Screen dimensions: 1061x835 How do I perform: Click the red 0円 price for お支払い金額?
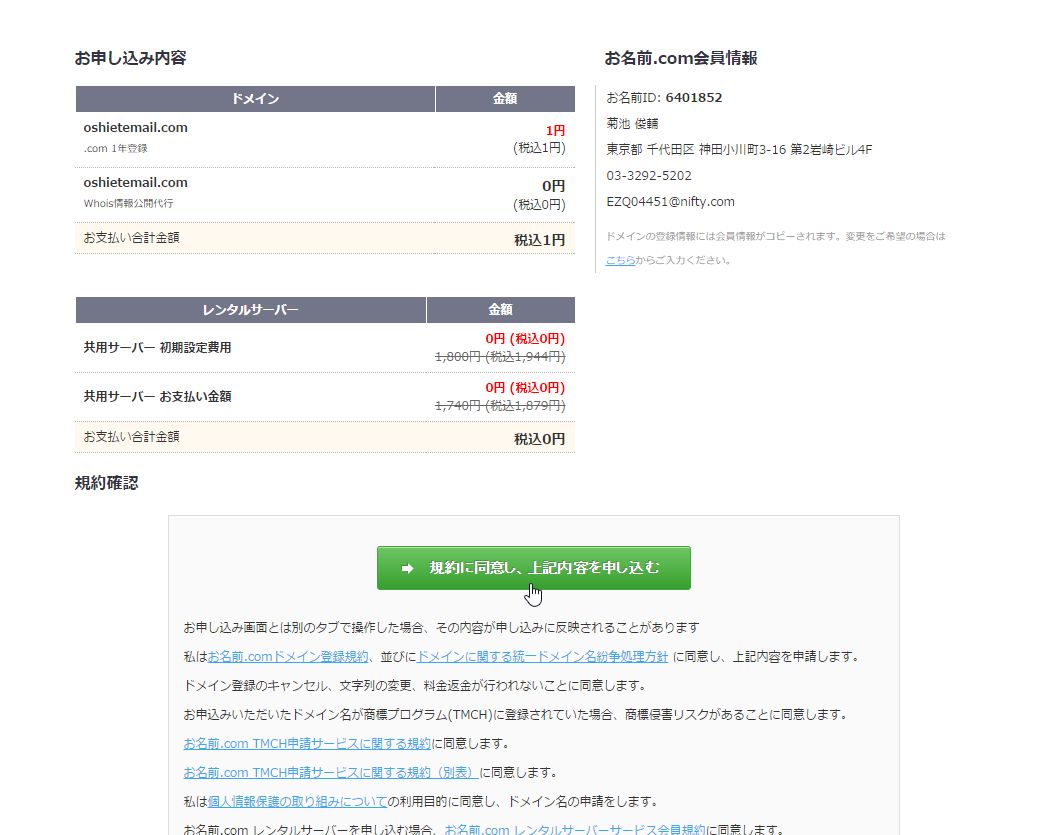pos(525,388)
